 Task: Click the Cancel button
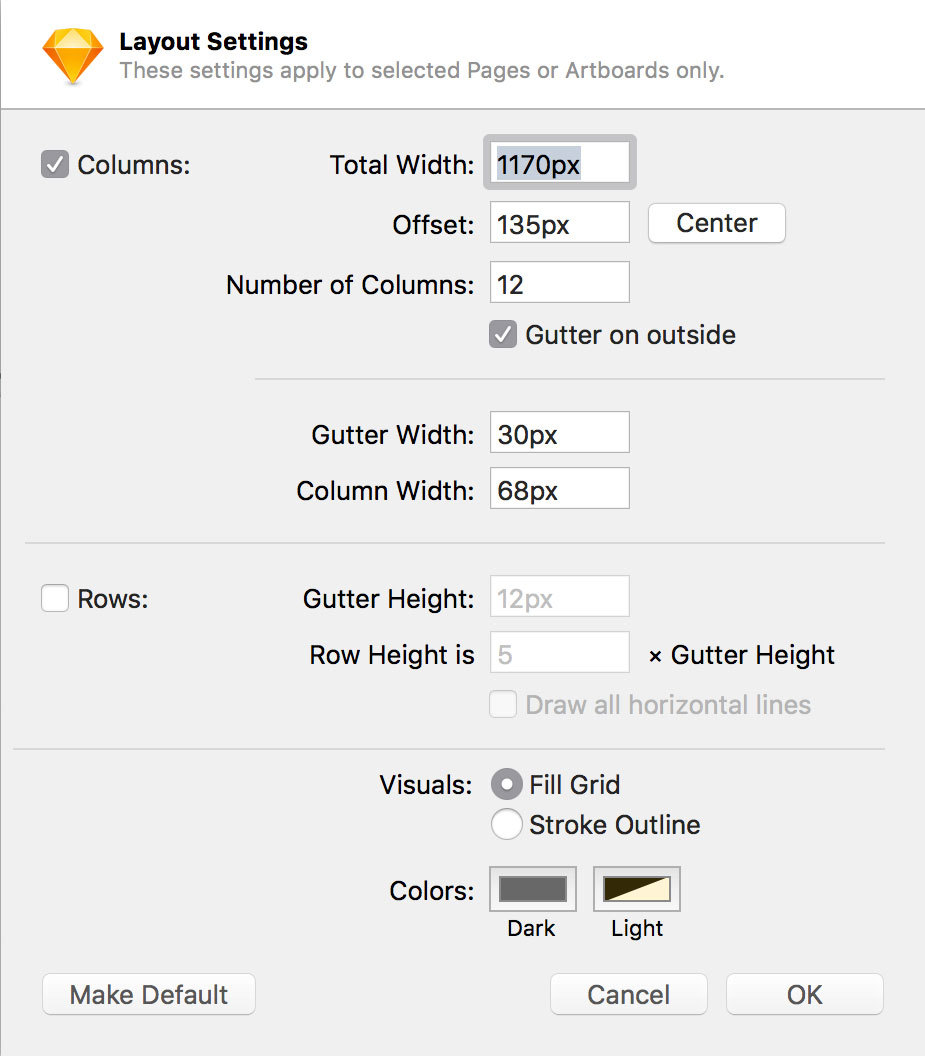click(628, 994)
